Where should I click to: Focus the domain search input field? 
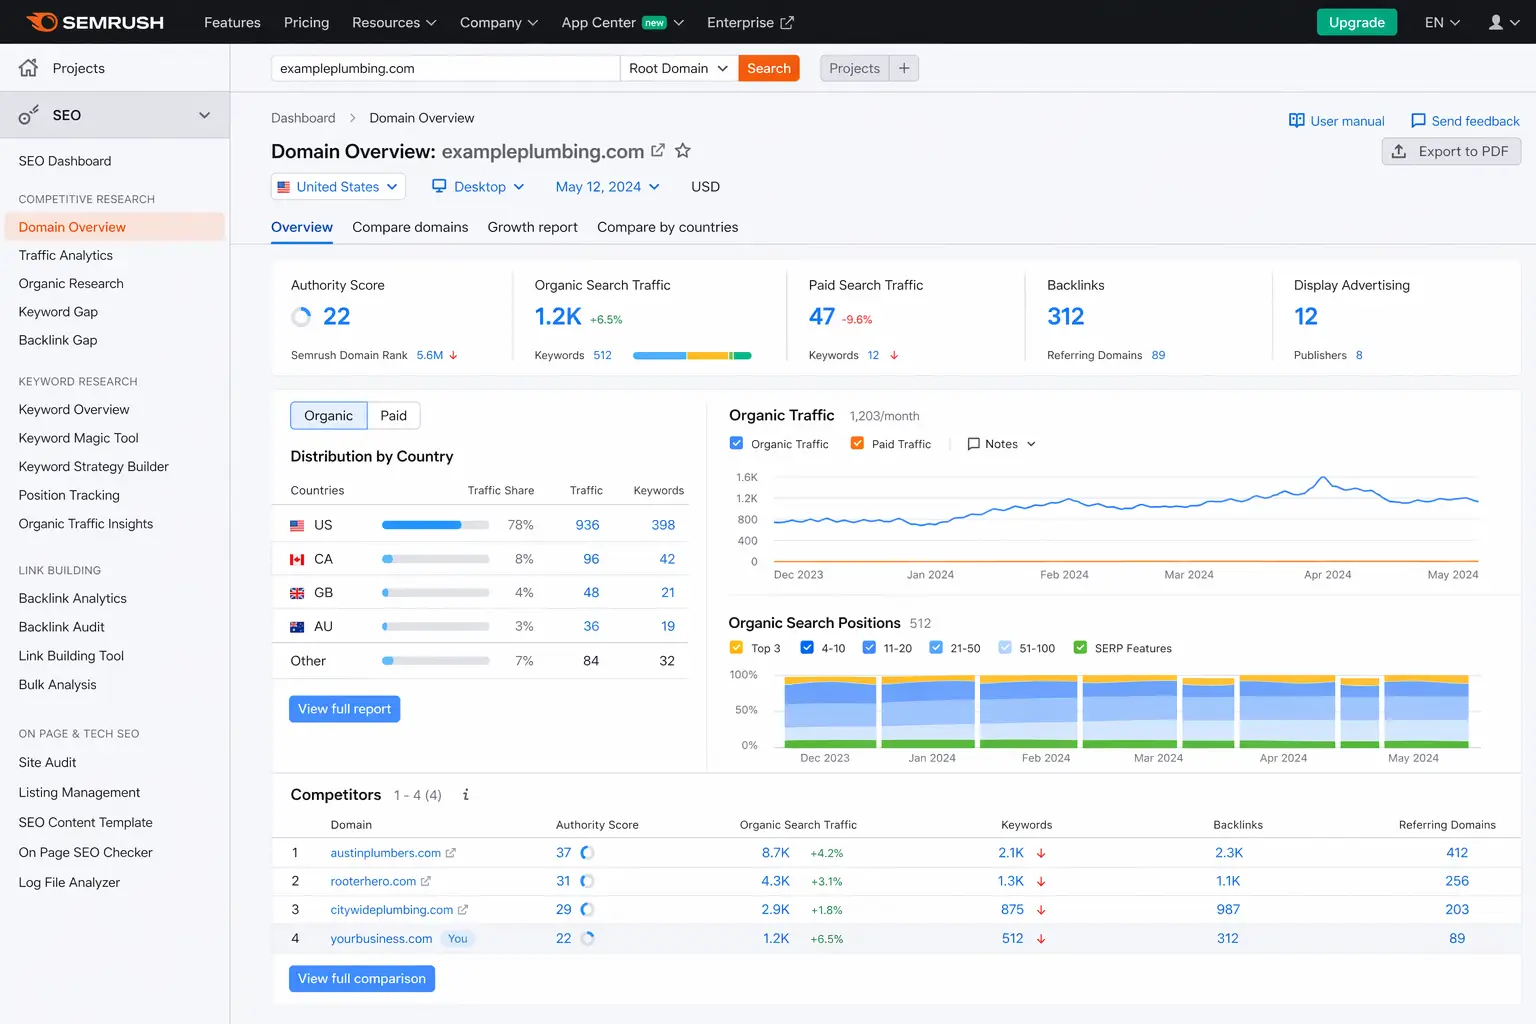445,68
